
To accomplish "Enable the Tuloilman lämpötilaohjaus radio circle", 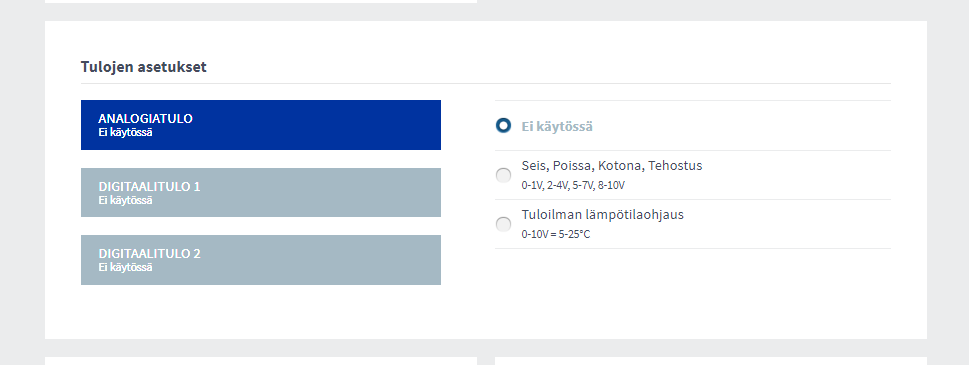I will click(x=504, y=225).
